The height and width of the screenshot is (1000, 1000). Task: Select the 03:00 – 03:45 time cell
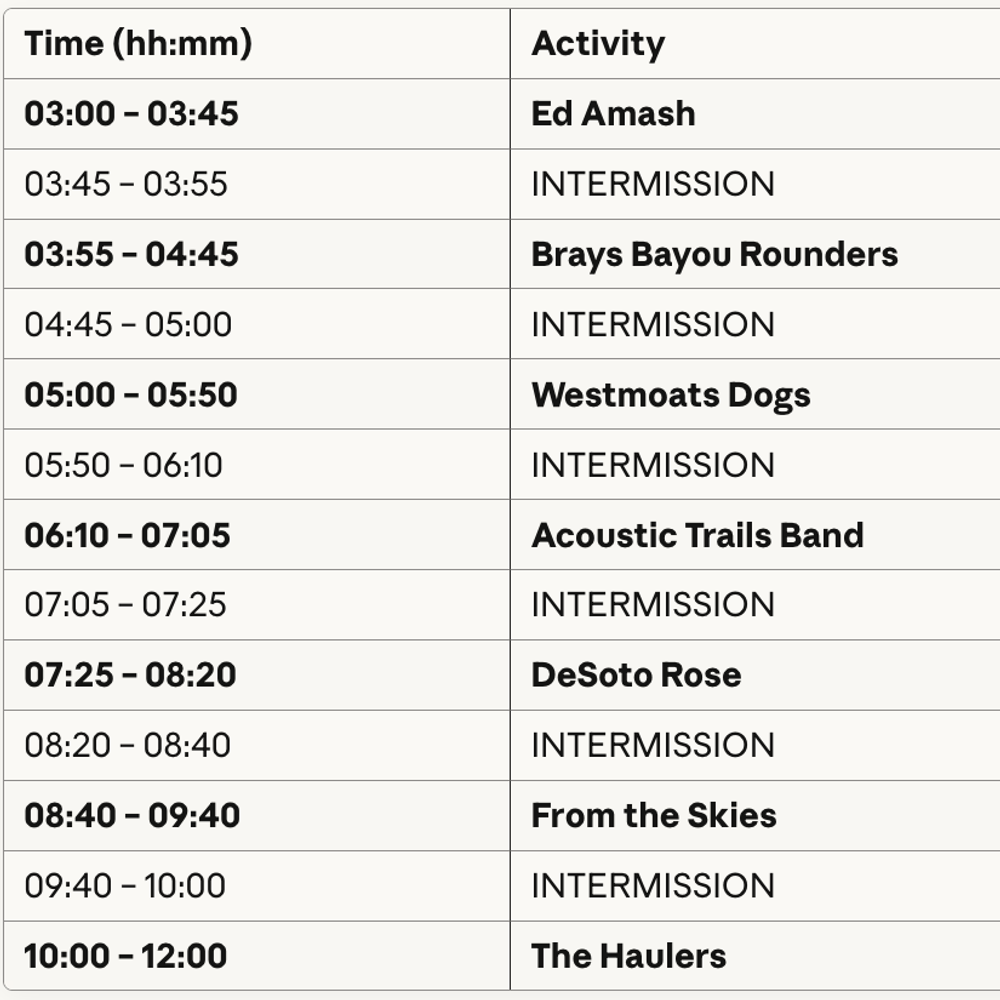tap(131, 114)
